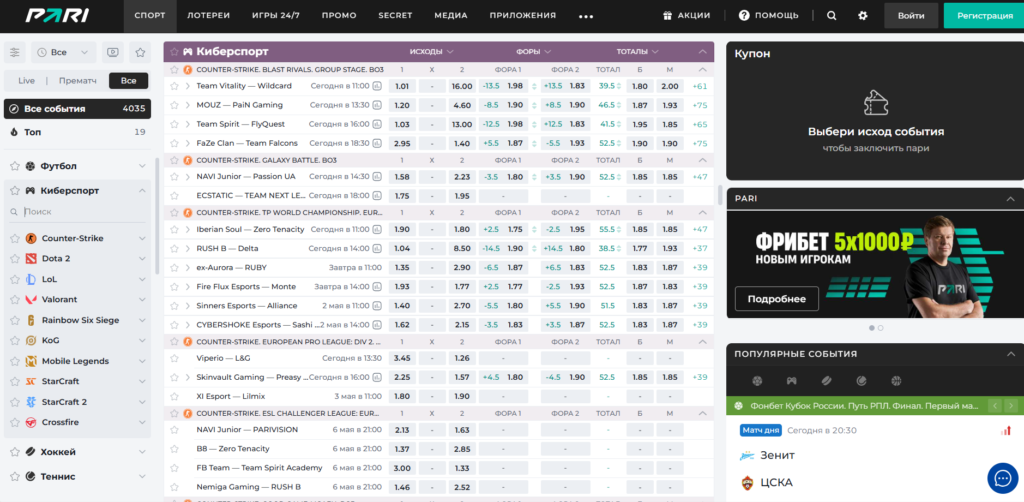
Task: Expand the Футбол sport section
Action: pos(142,166)
